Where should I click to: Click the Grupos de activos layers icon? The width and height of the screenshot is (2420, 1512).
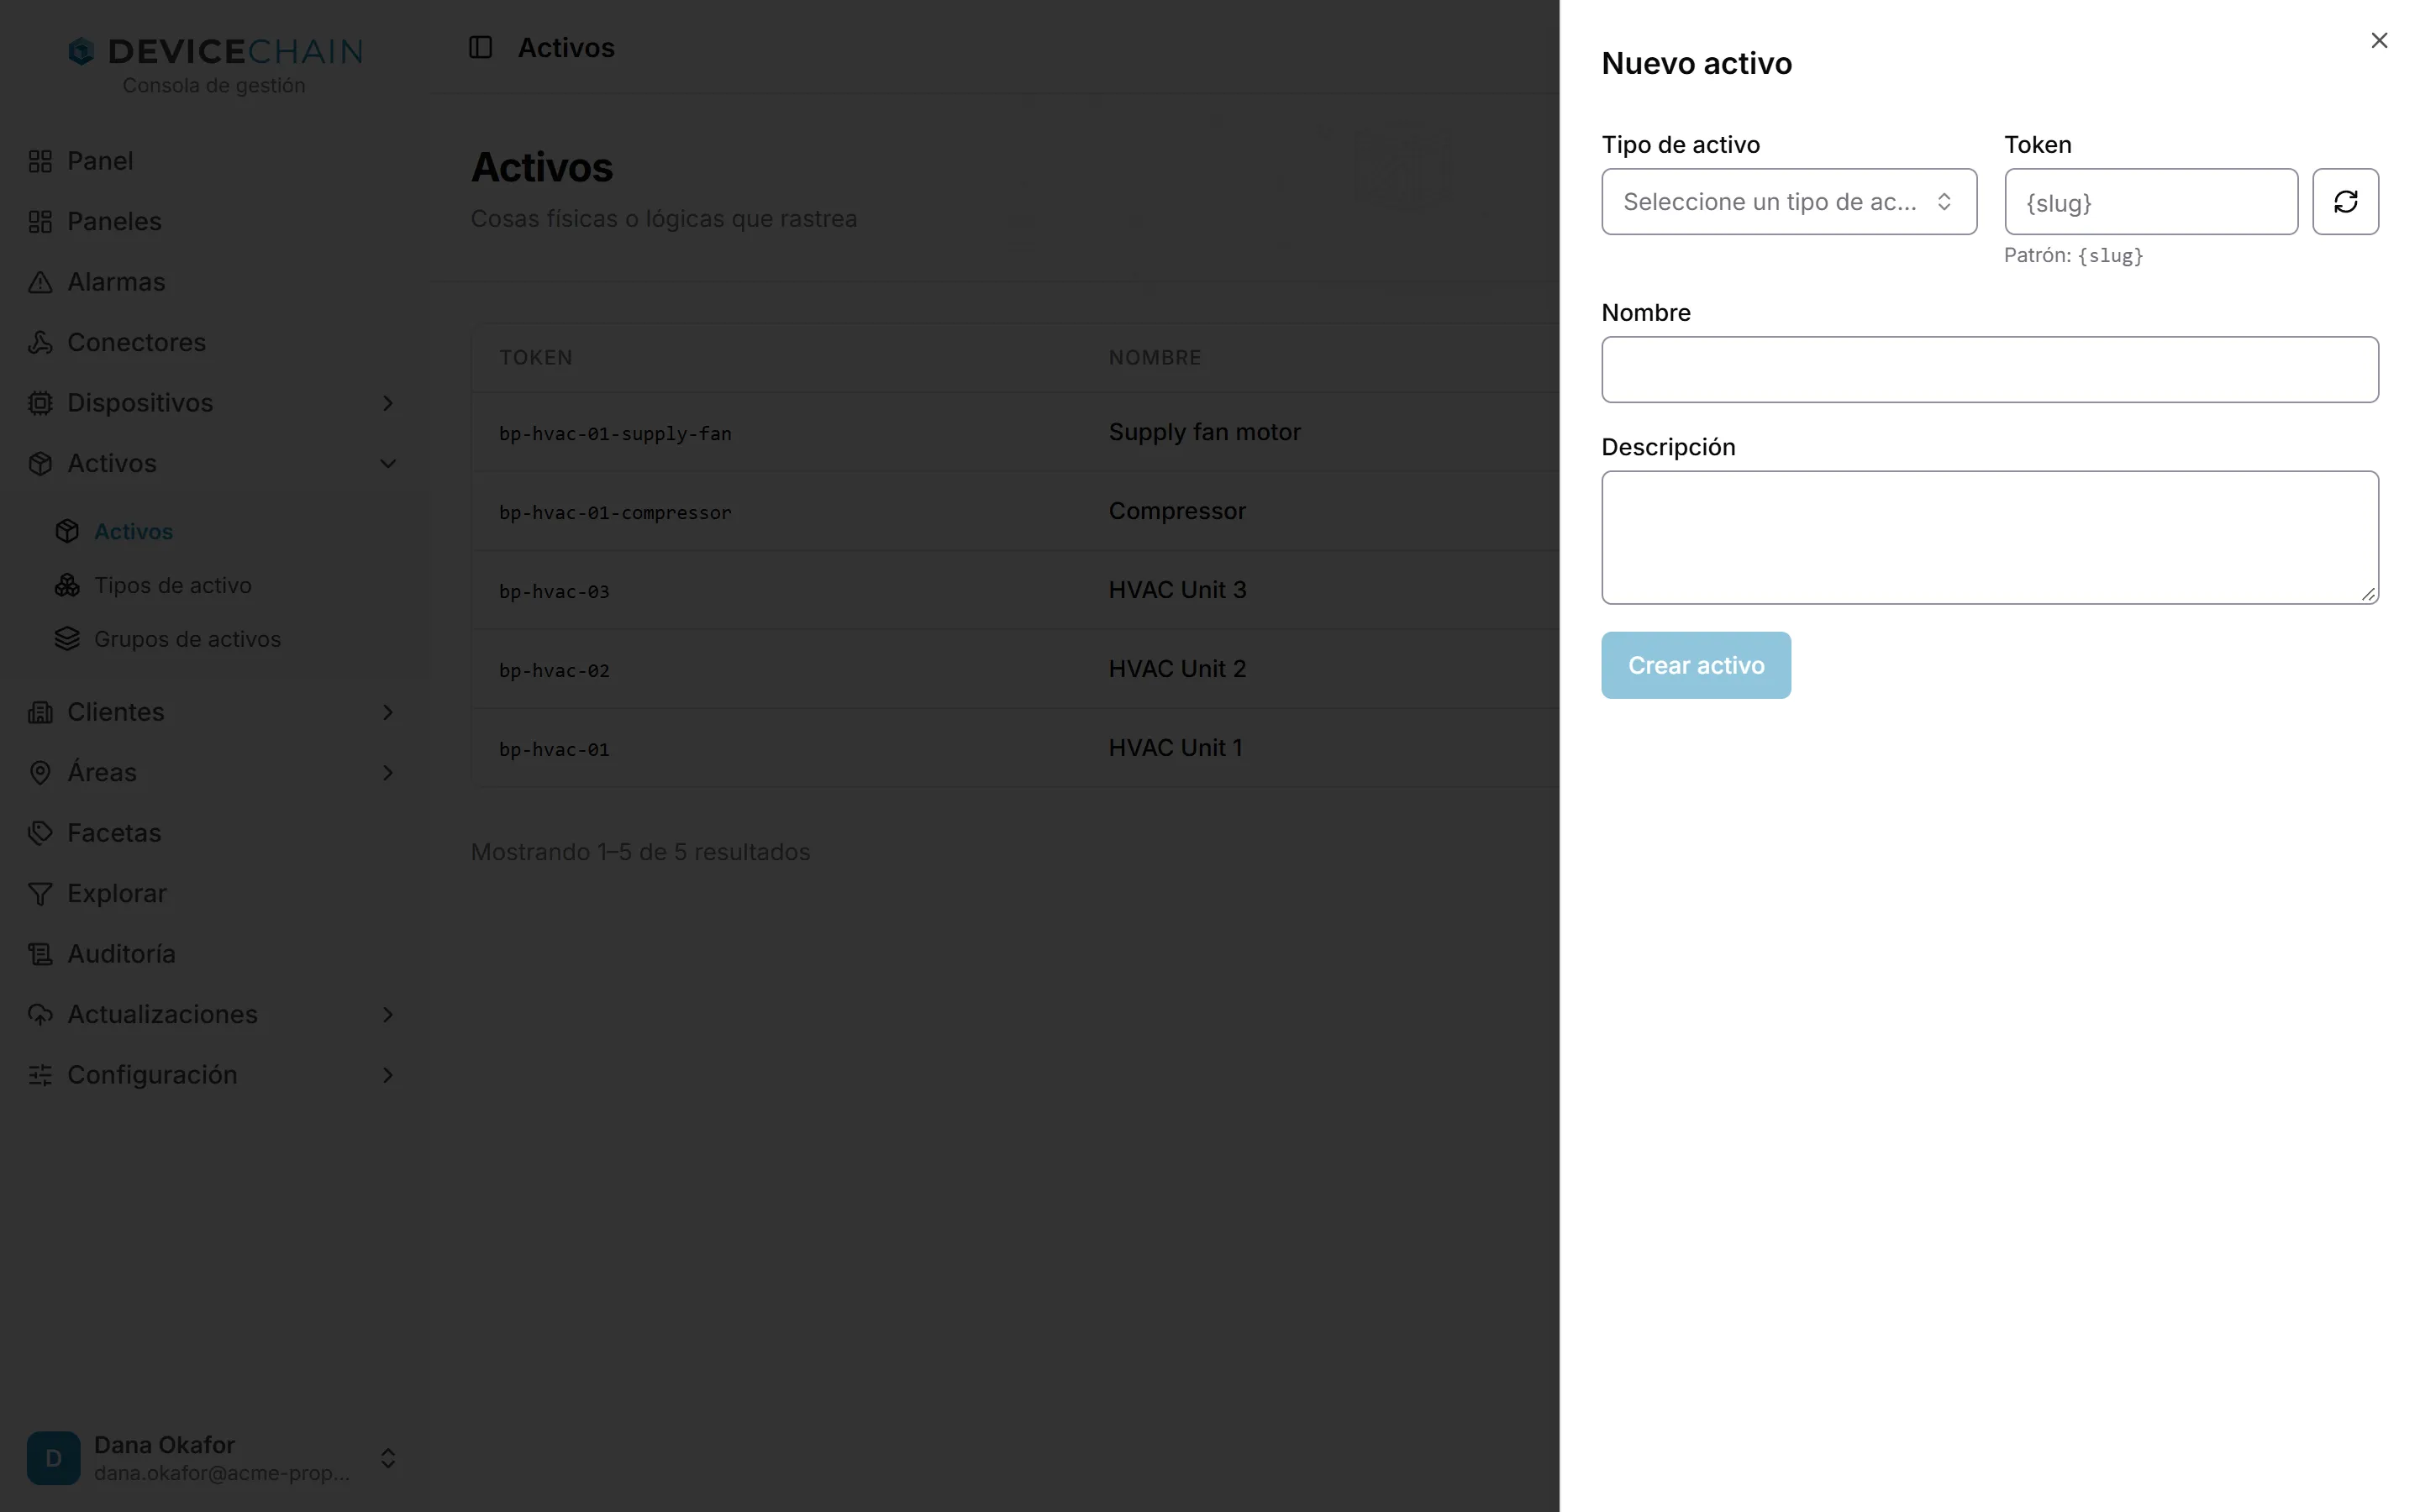pyautogui.click(x=67, y=638)
